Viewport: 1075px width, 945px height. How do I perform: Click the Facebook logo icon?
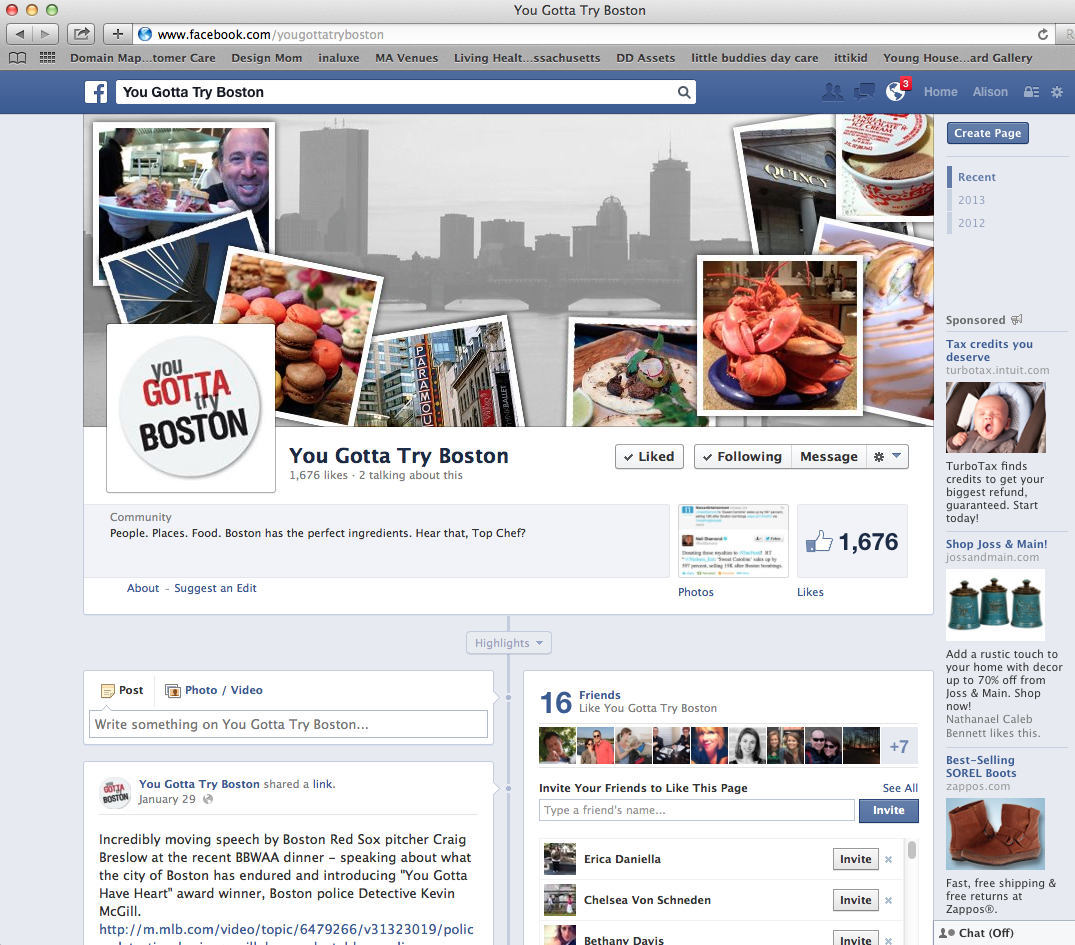96,92
